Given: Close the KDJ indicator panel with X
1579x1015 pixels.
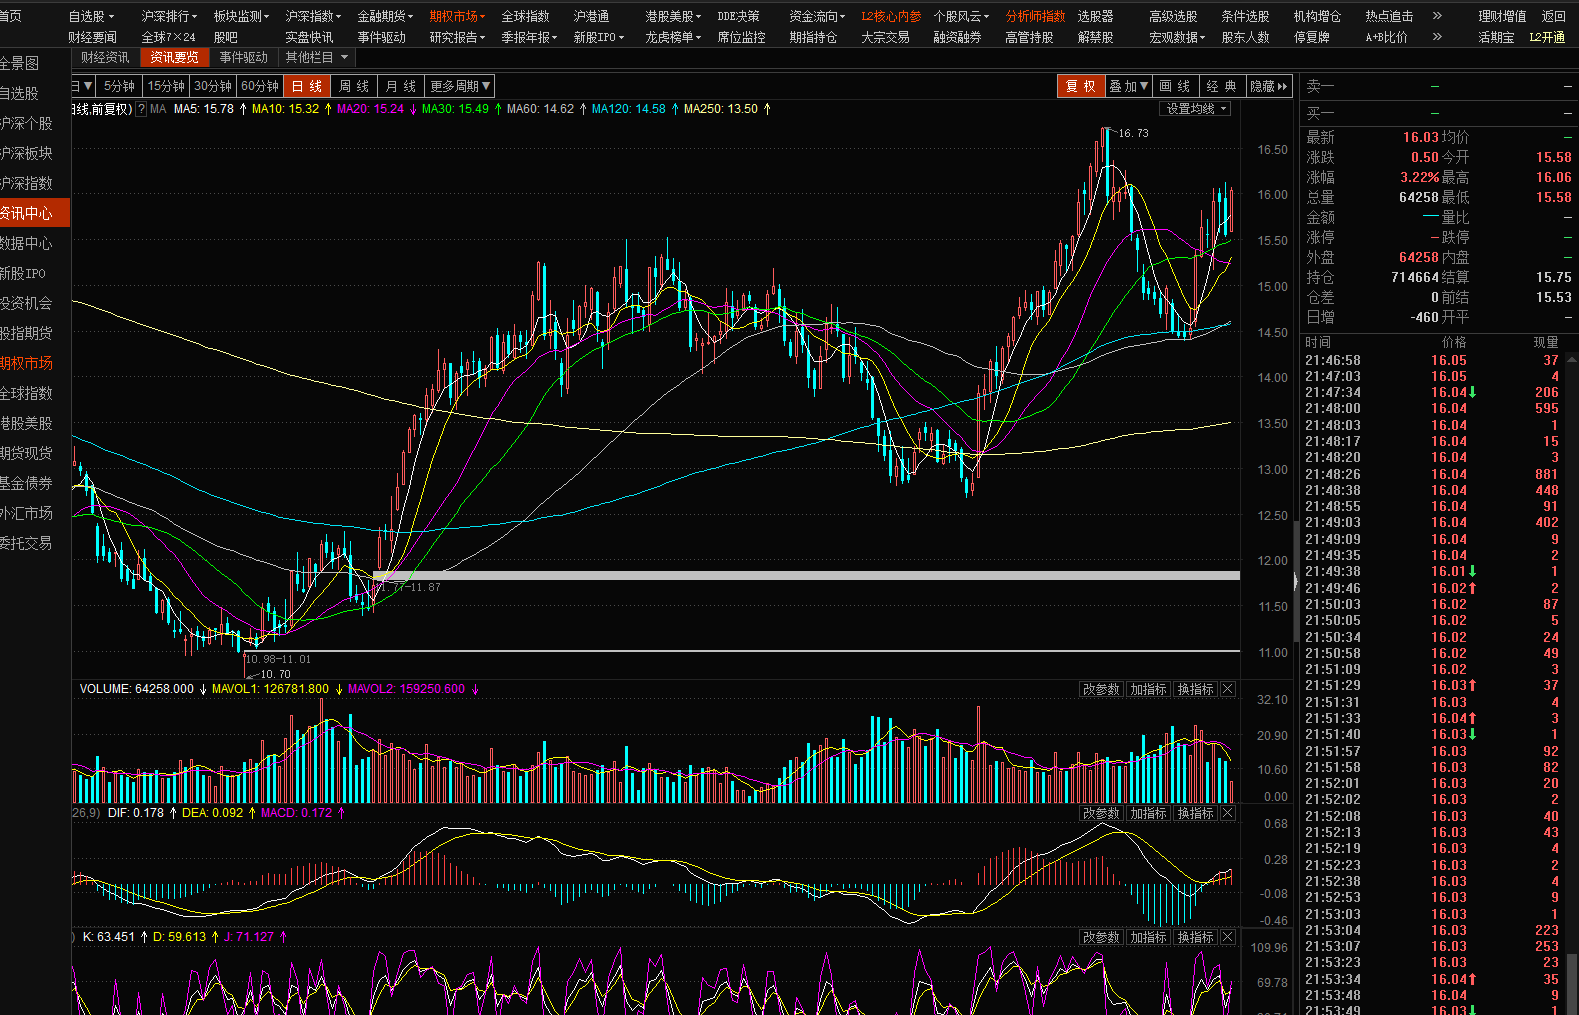Looking at the screenshot, I should (1228, 937).
